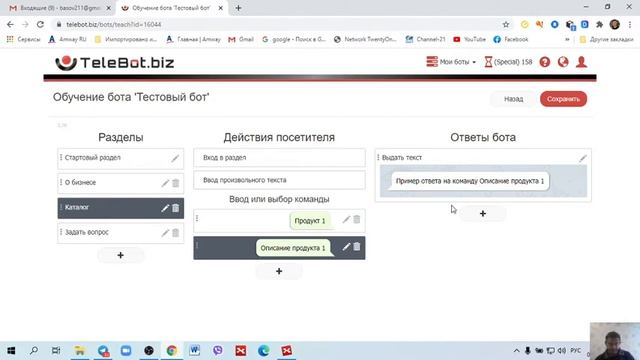
Task: Open the help question mark icon
Action: click(x=544, y=62)
